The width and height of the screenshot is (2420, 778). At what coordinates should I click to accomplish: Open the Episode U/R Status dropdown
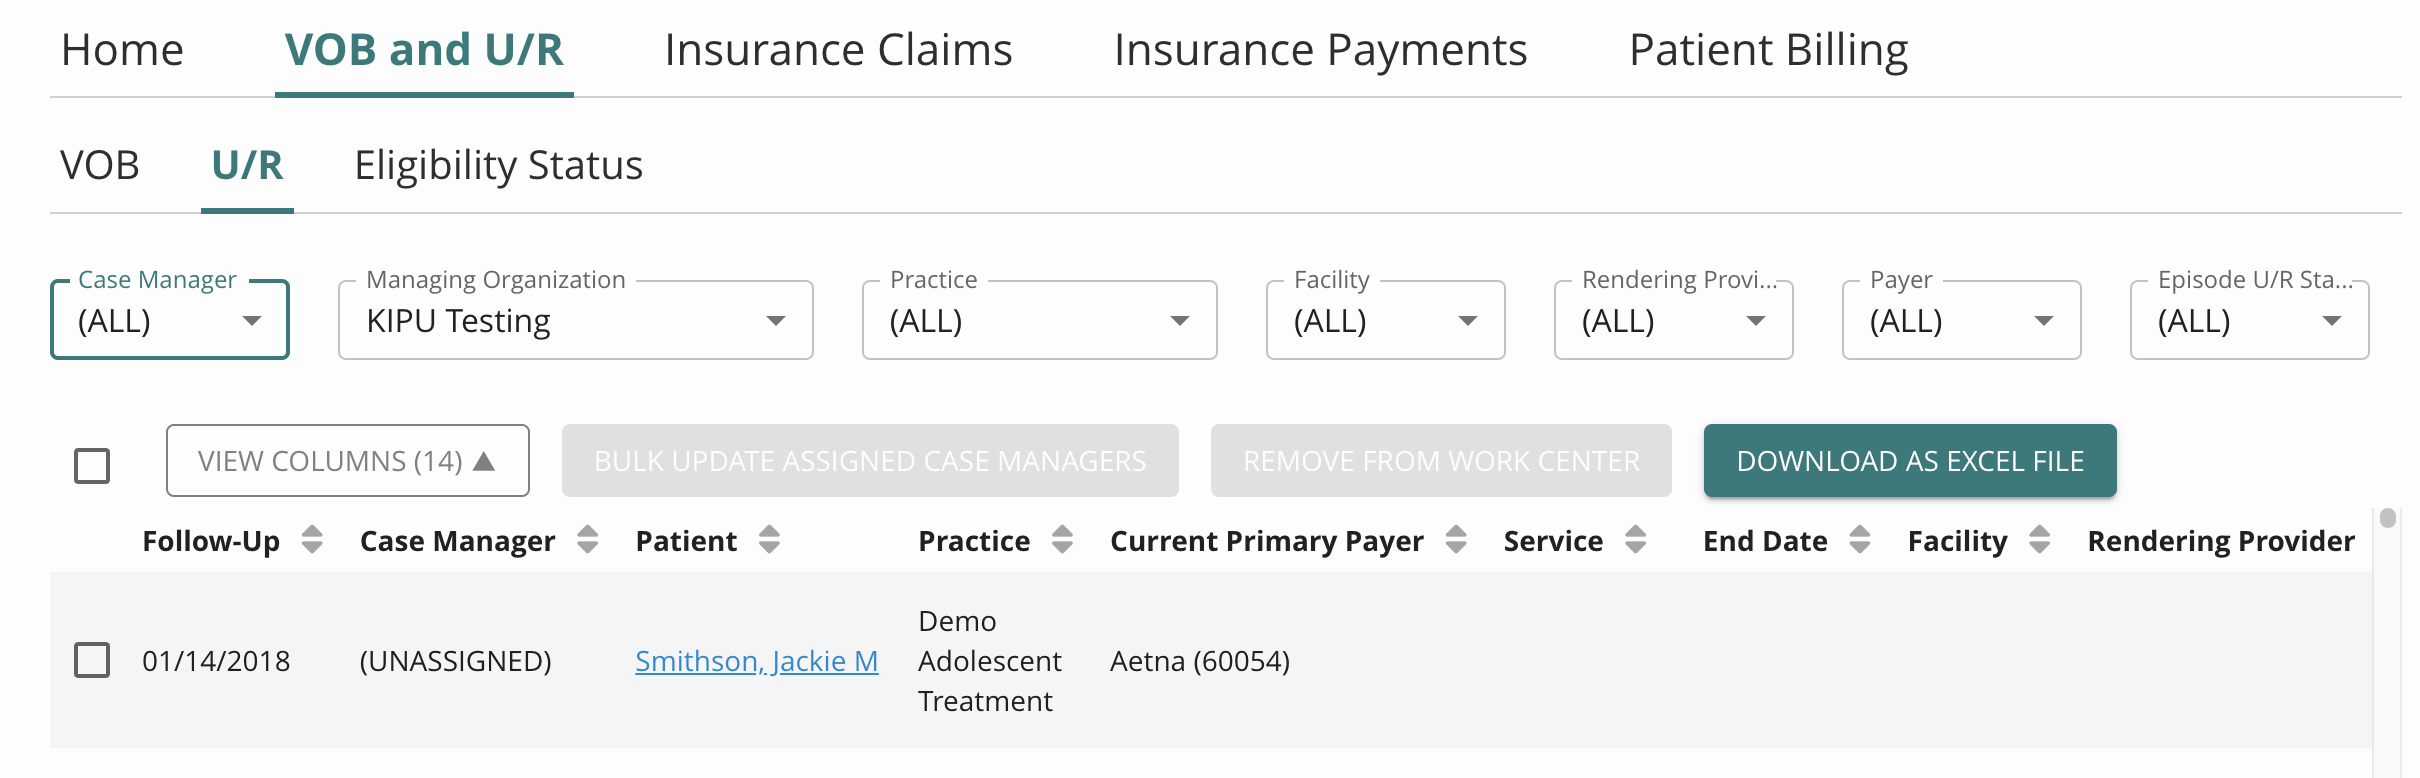coord(2248,321)
